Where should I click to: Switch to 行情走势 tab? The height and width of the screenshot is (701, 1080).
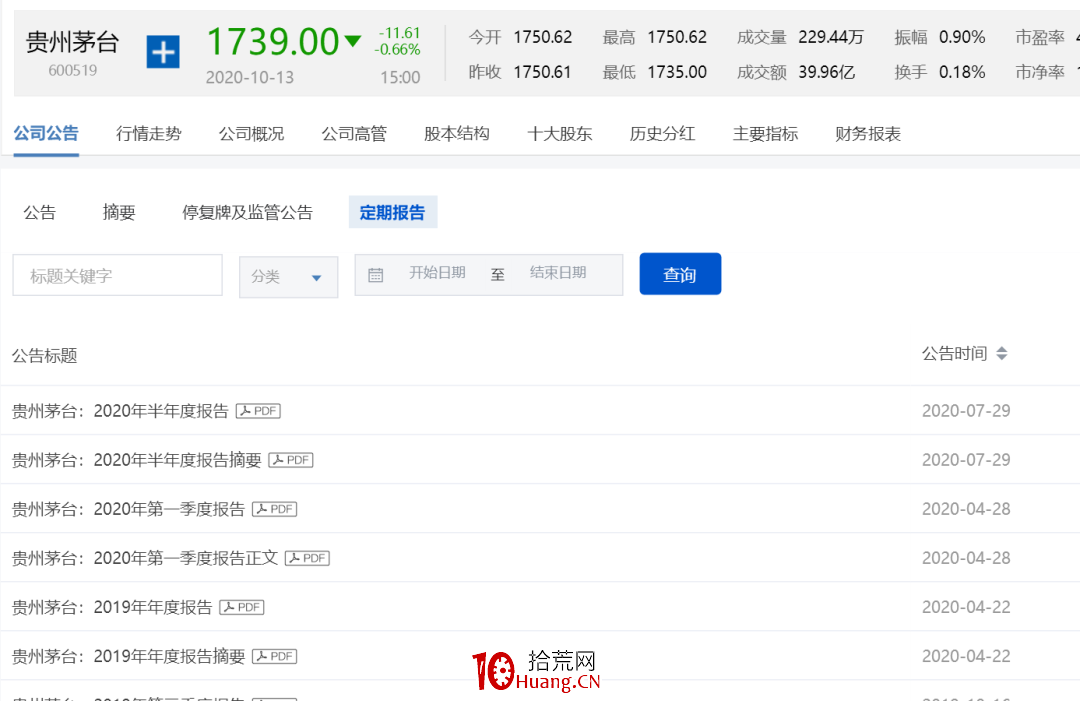149,134
